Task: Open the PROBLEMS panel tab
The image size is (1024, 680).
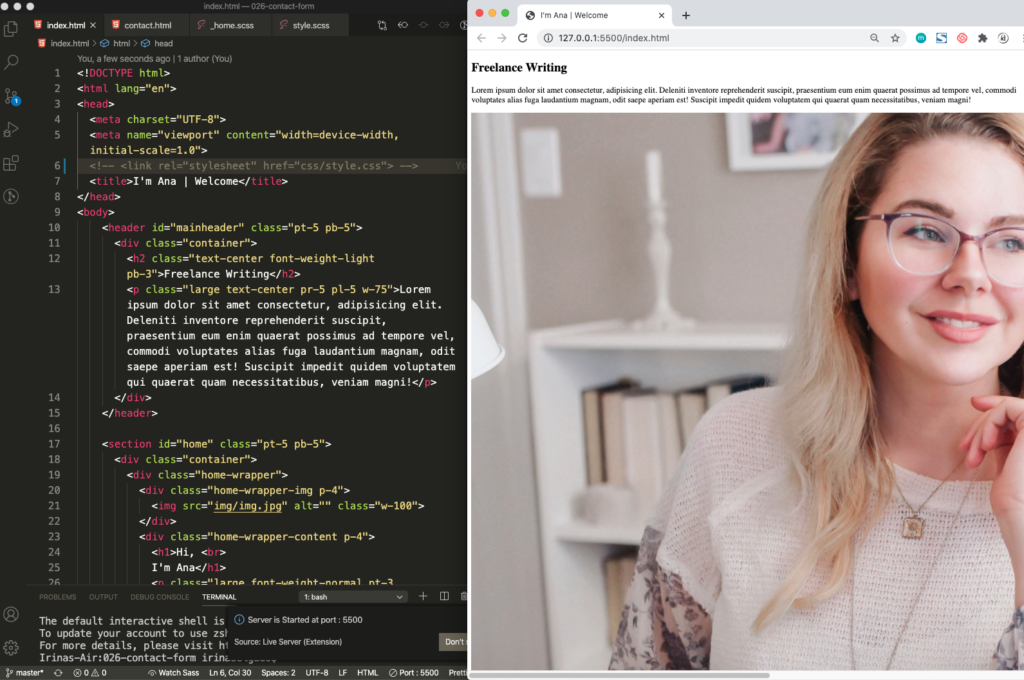Action: [x=57, y=597]
